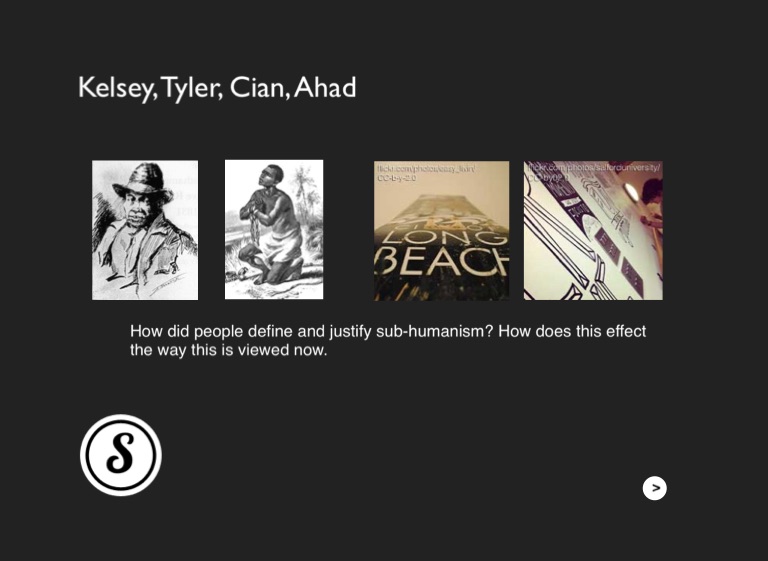Open kneeling chained man illustration

click(274, 229)
